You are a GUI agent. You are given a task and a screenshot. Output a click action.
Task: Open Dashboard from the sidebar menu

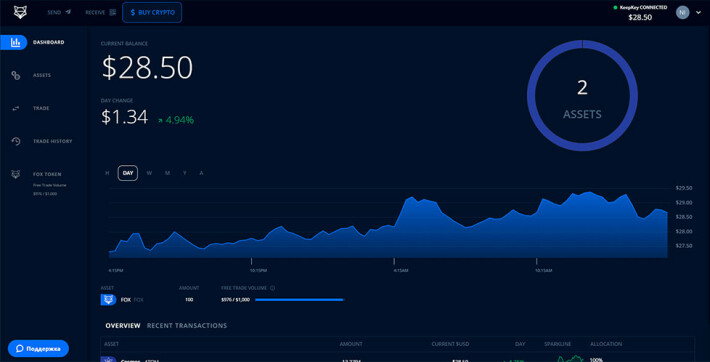[48, 42]
